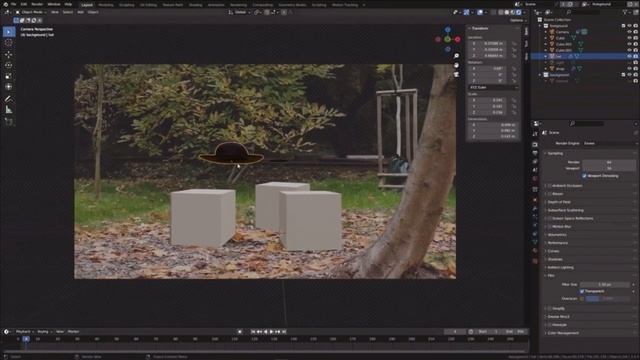Toggle Film Transparent checkbox

[x=582, y=291]
